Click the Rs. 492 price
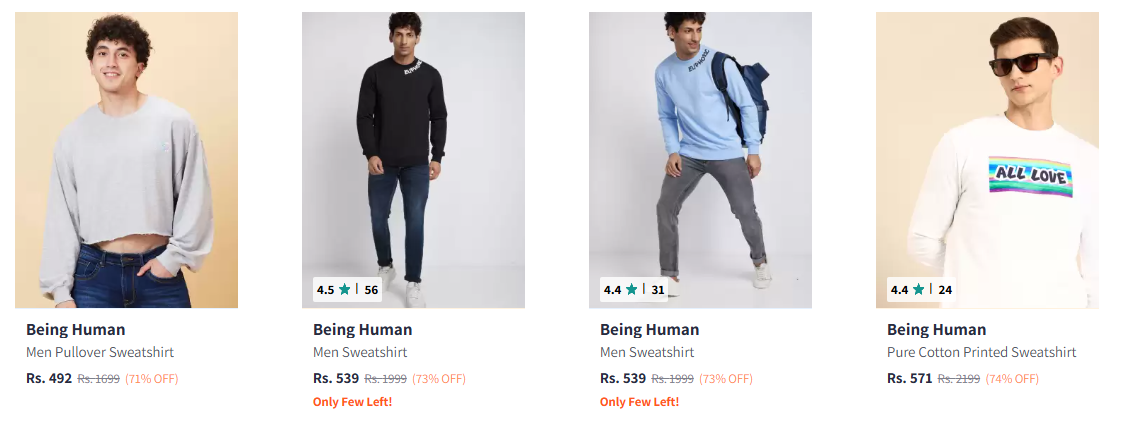 click(x=49, y=378)
